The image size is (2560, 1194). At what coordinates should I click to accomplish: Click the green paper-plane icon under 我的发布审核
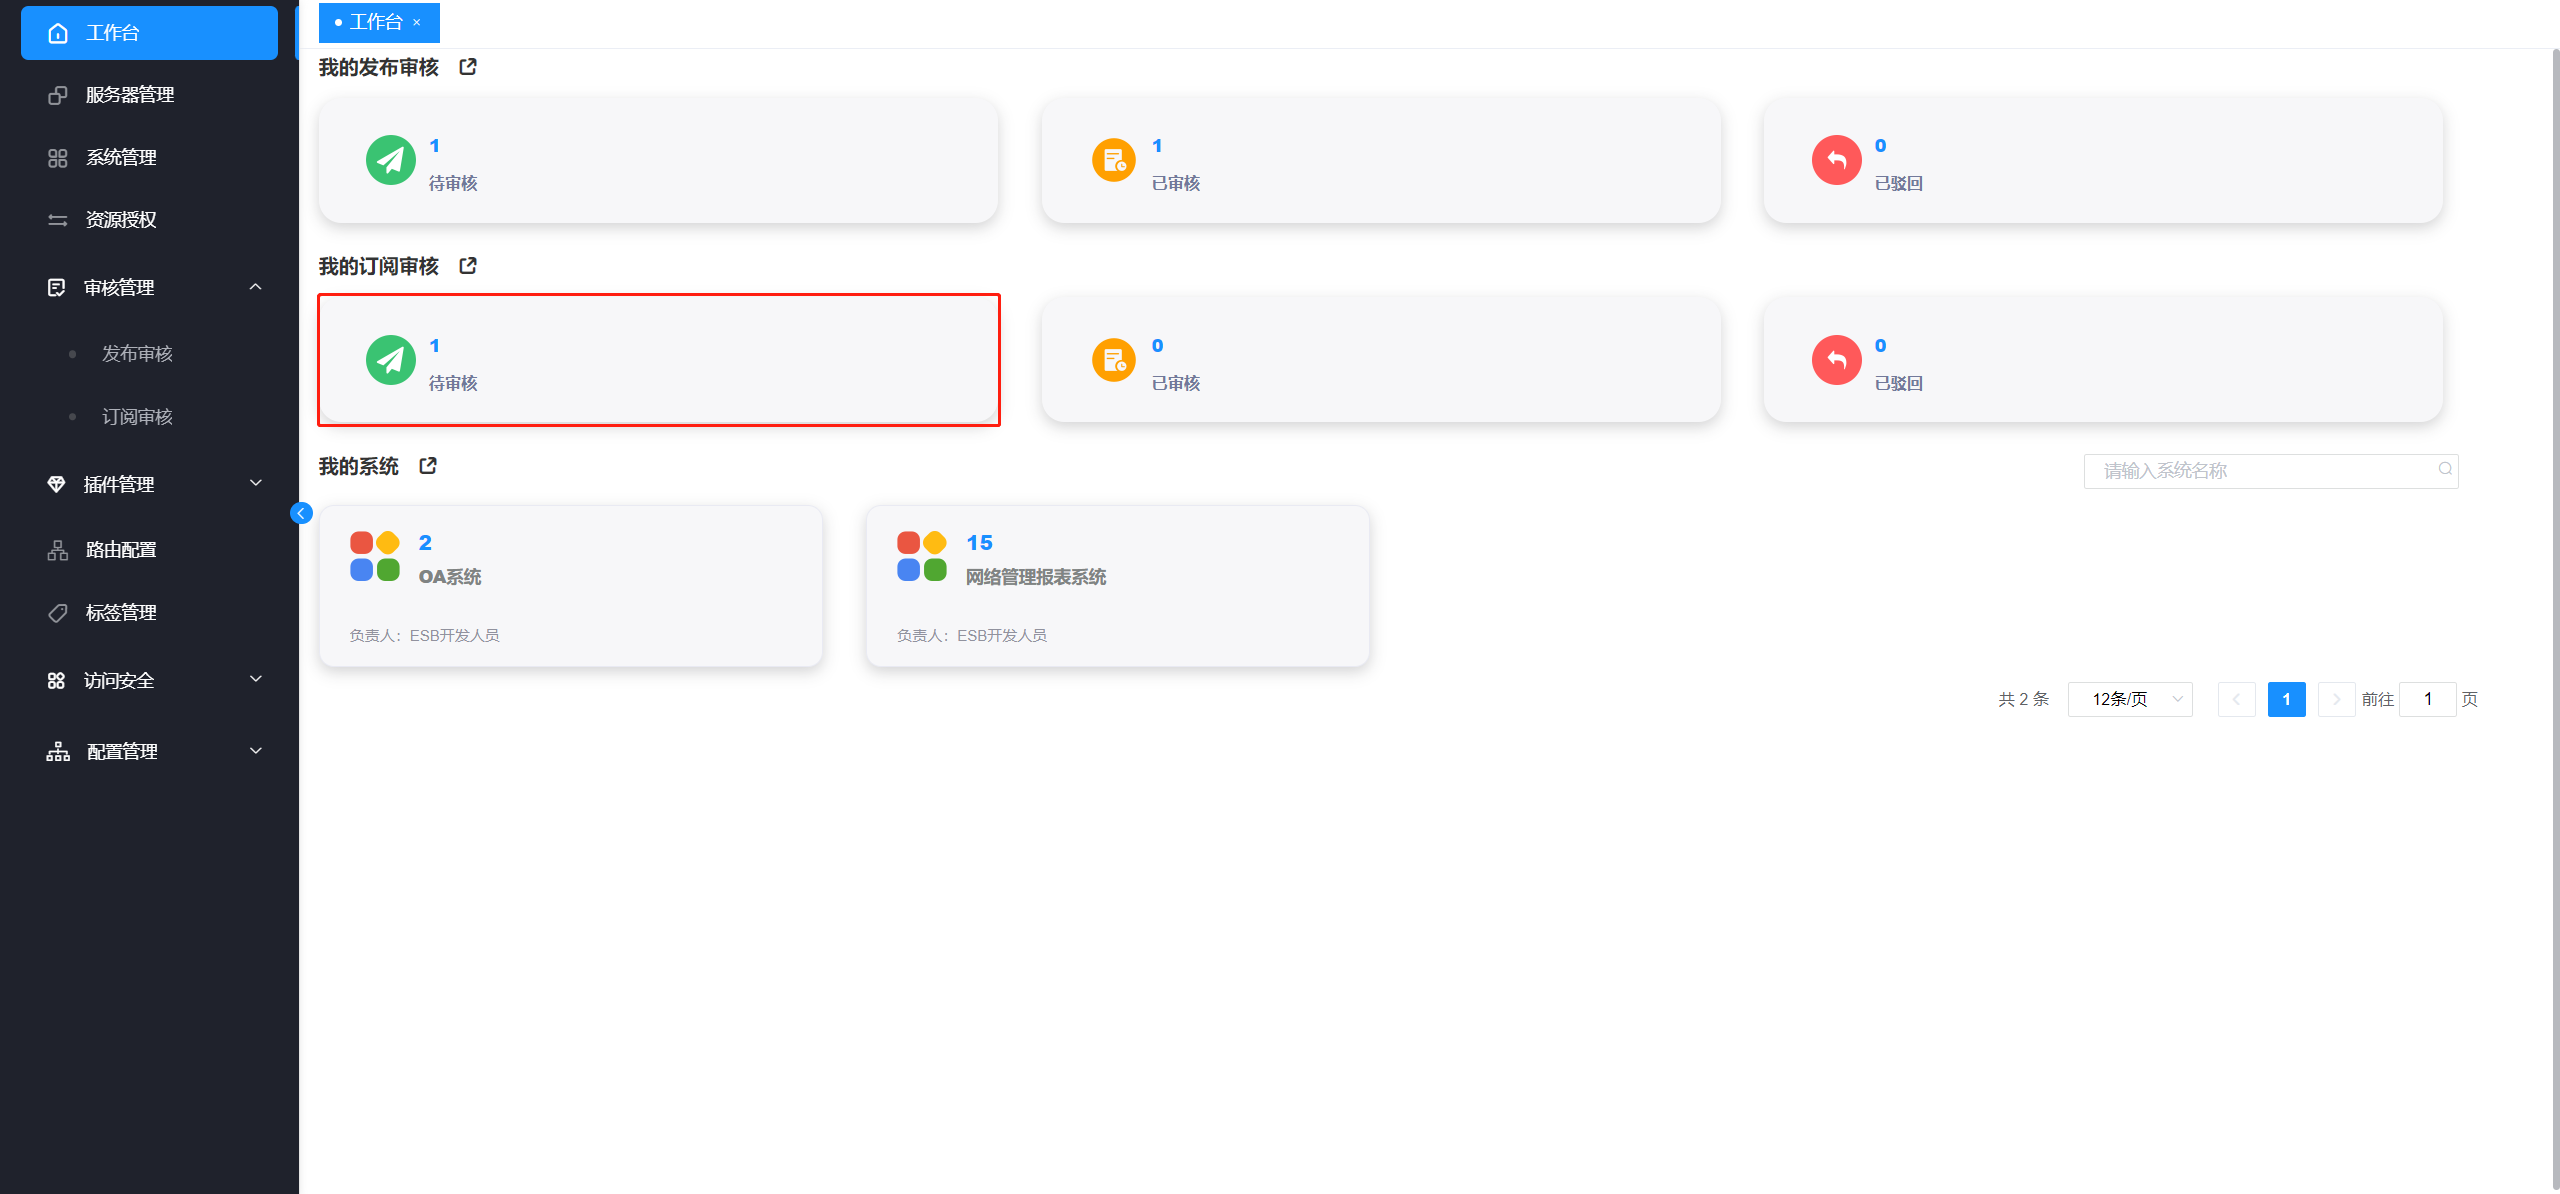(x=391, y=160)
